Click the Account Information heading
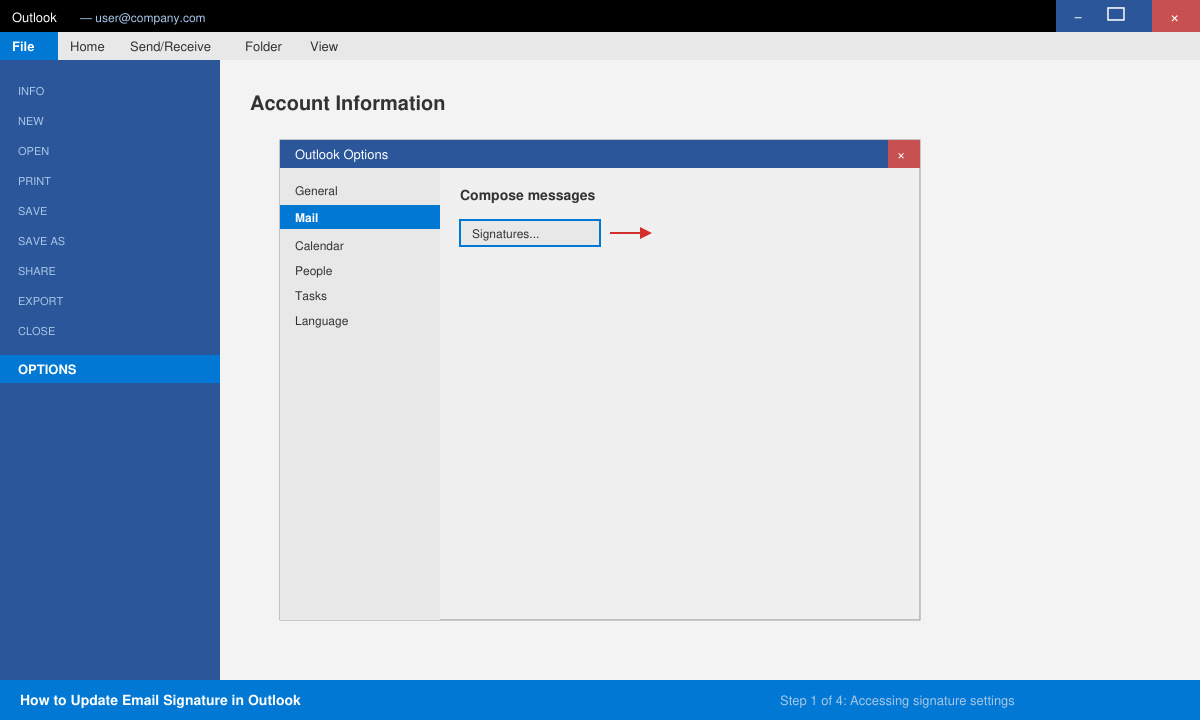This screenshot has width=1200, height=720. (x=347, y=103)
